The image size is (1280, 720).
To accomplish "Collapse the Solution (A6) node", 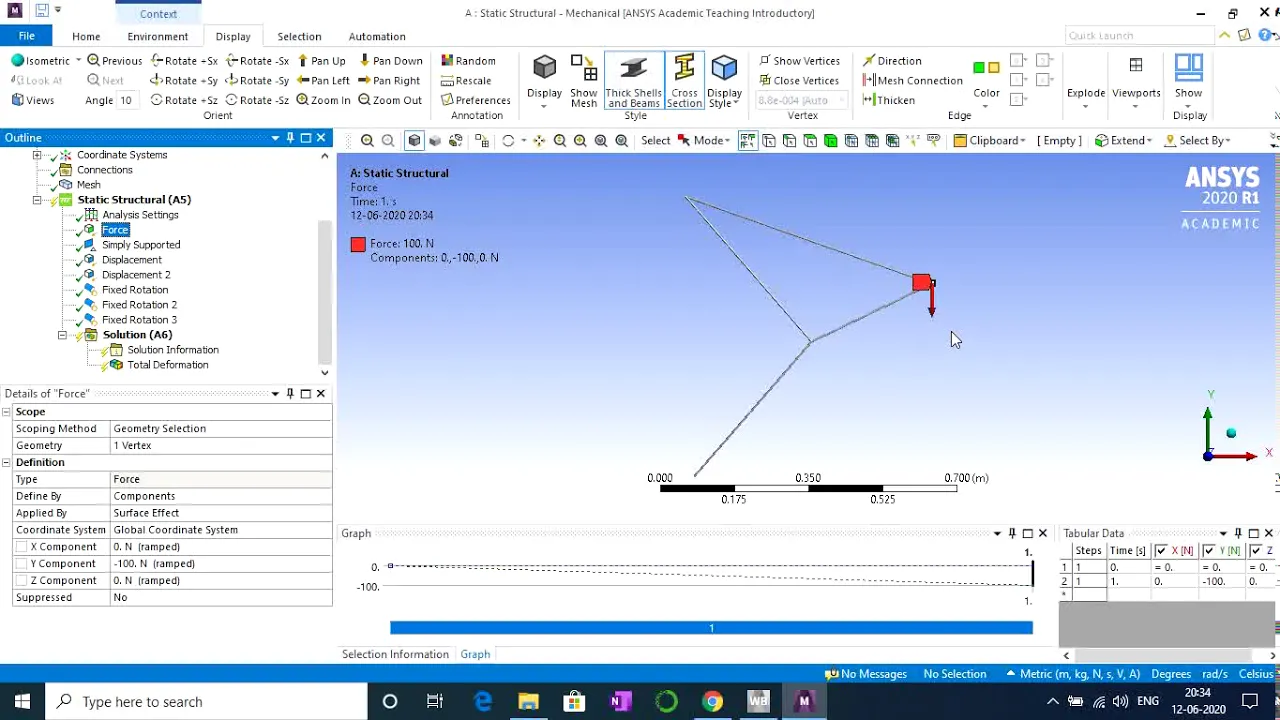I will [62, 335].
